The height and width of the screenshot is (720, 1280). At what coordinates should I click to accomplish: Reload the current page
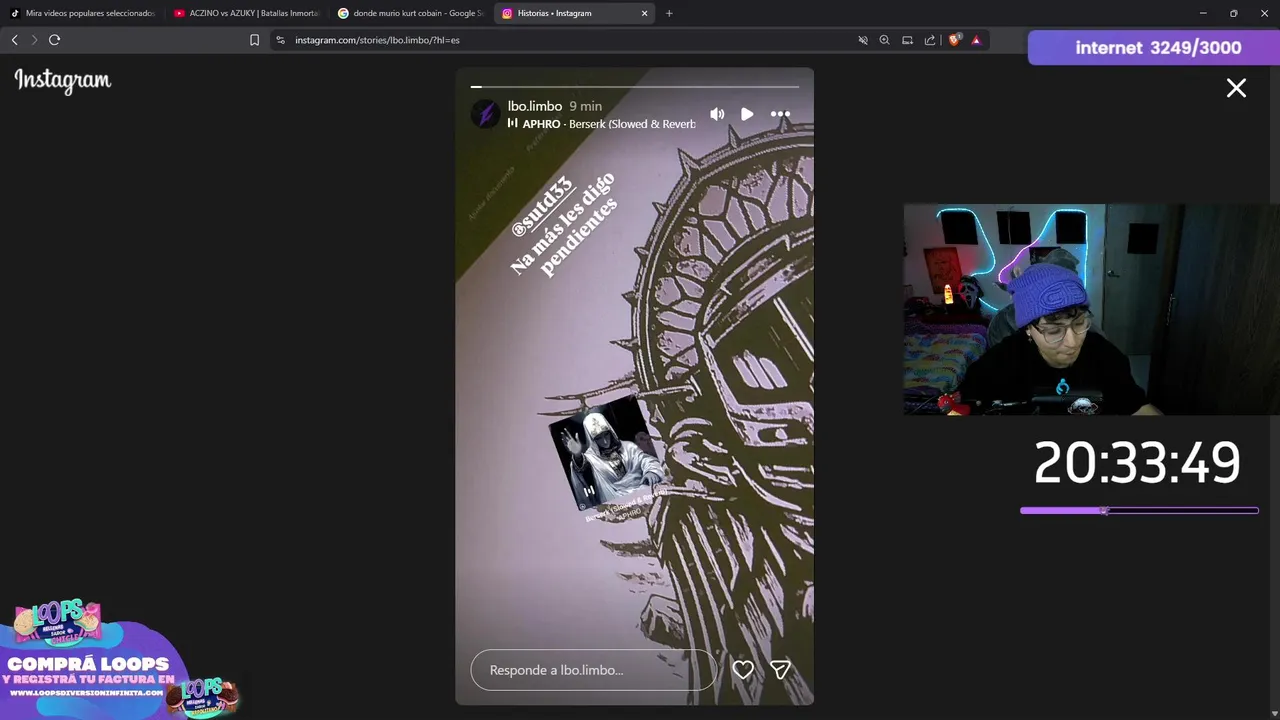coord(54,40)
